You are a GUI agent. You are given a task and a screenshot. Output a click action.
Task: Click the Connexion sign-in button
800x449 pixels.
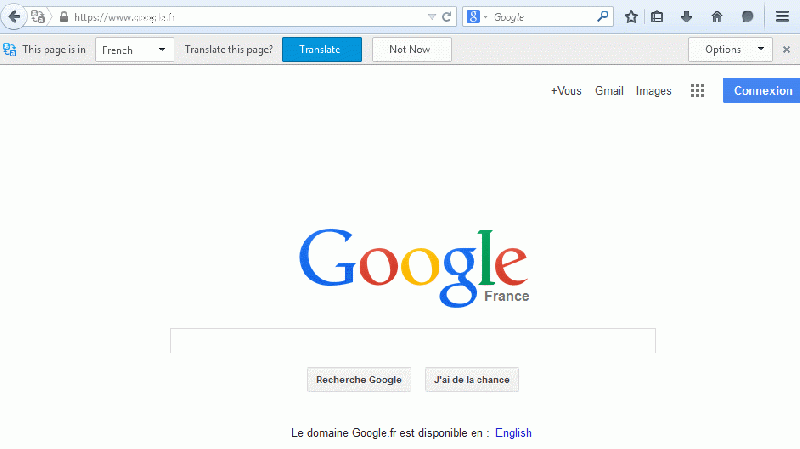coord(762,90)
